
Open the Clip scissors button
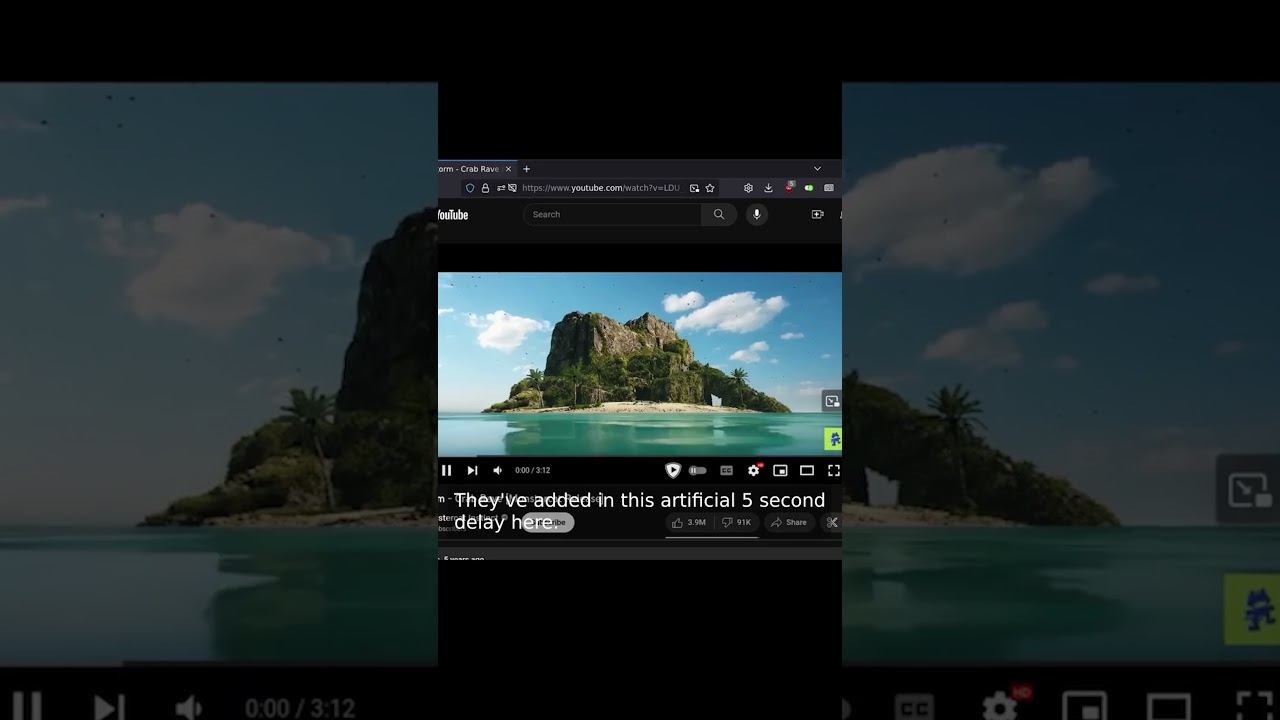[832, 522]
